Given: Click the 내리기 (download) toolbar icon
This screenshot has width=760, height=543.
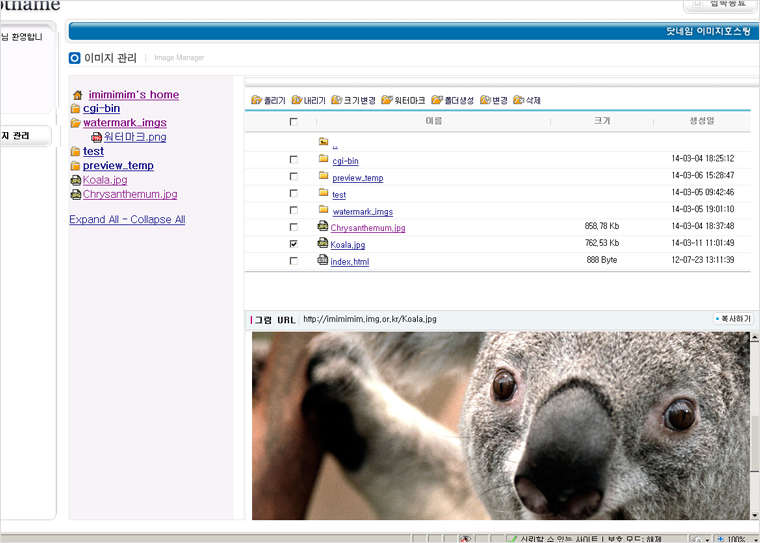Looking at the screenshot, I should click(x=297, y=100).
